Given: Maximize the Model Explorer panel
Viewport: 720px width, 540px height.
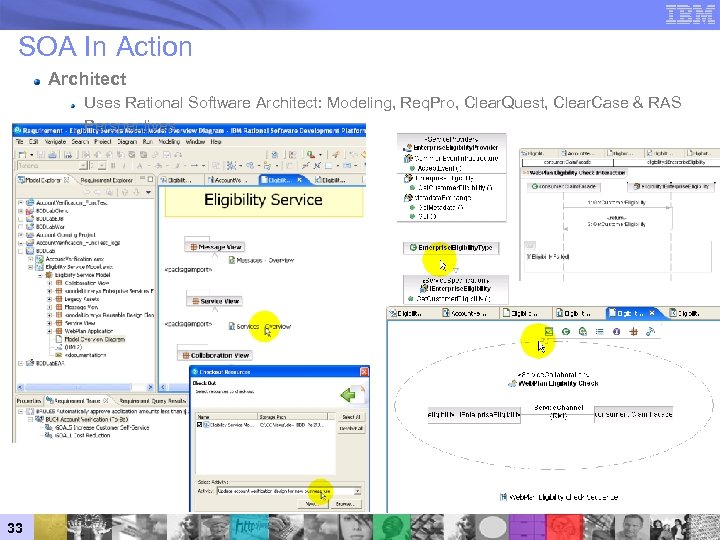Looking at the screenshot, I should pos(150,179).
